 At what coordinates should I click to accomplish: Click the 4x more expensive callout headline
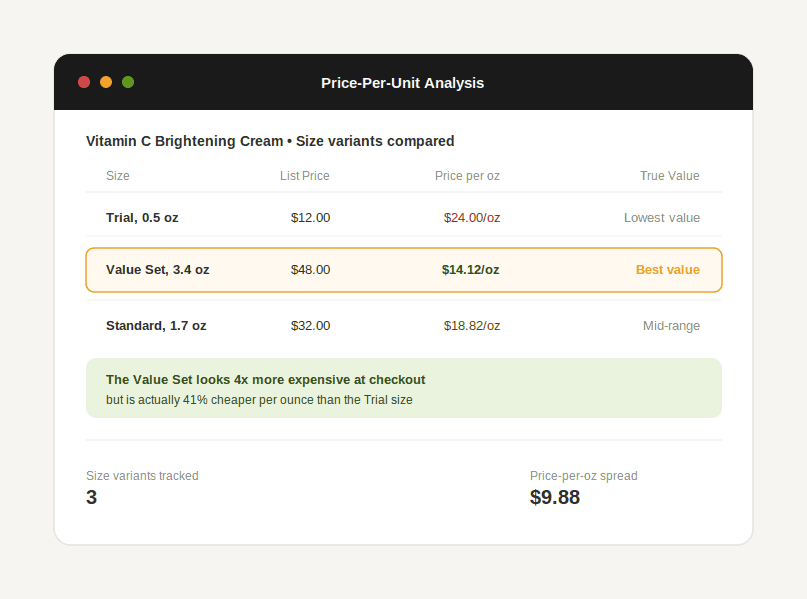(266, 380)
